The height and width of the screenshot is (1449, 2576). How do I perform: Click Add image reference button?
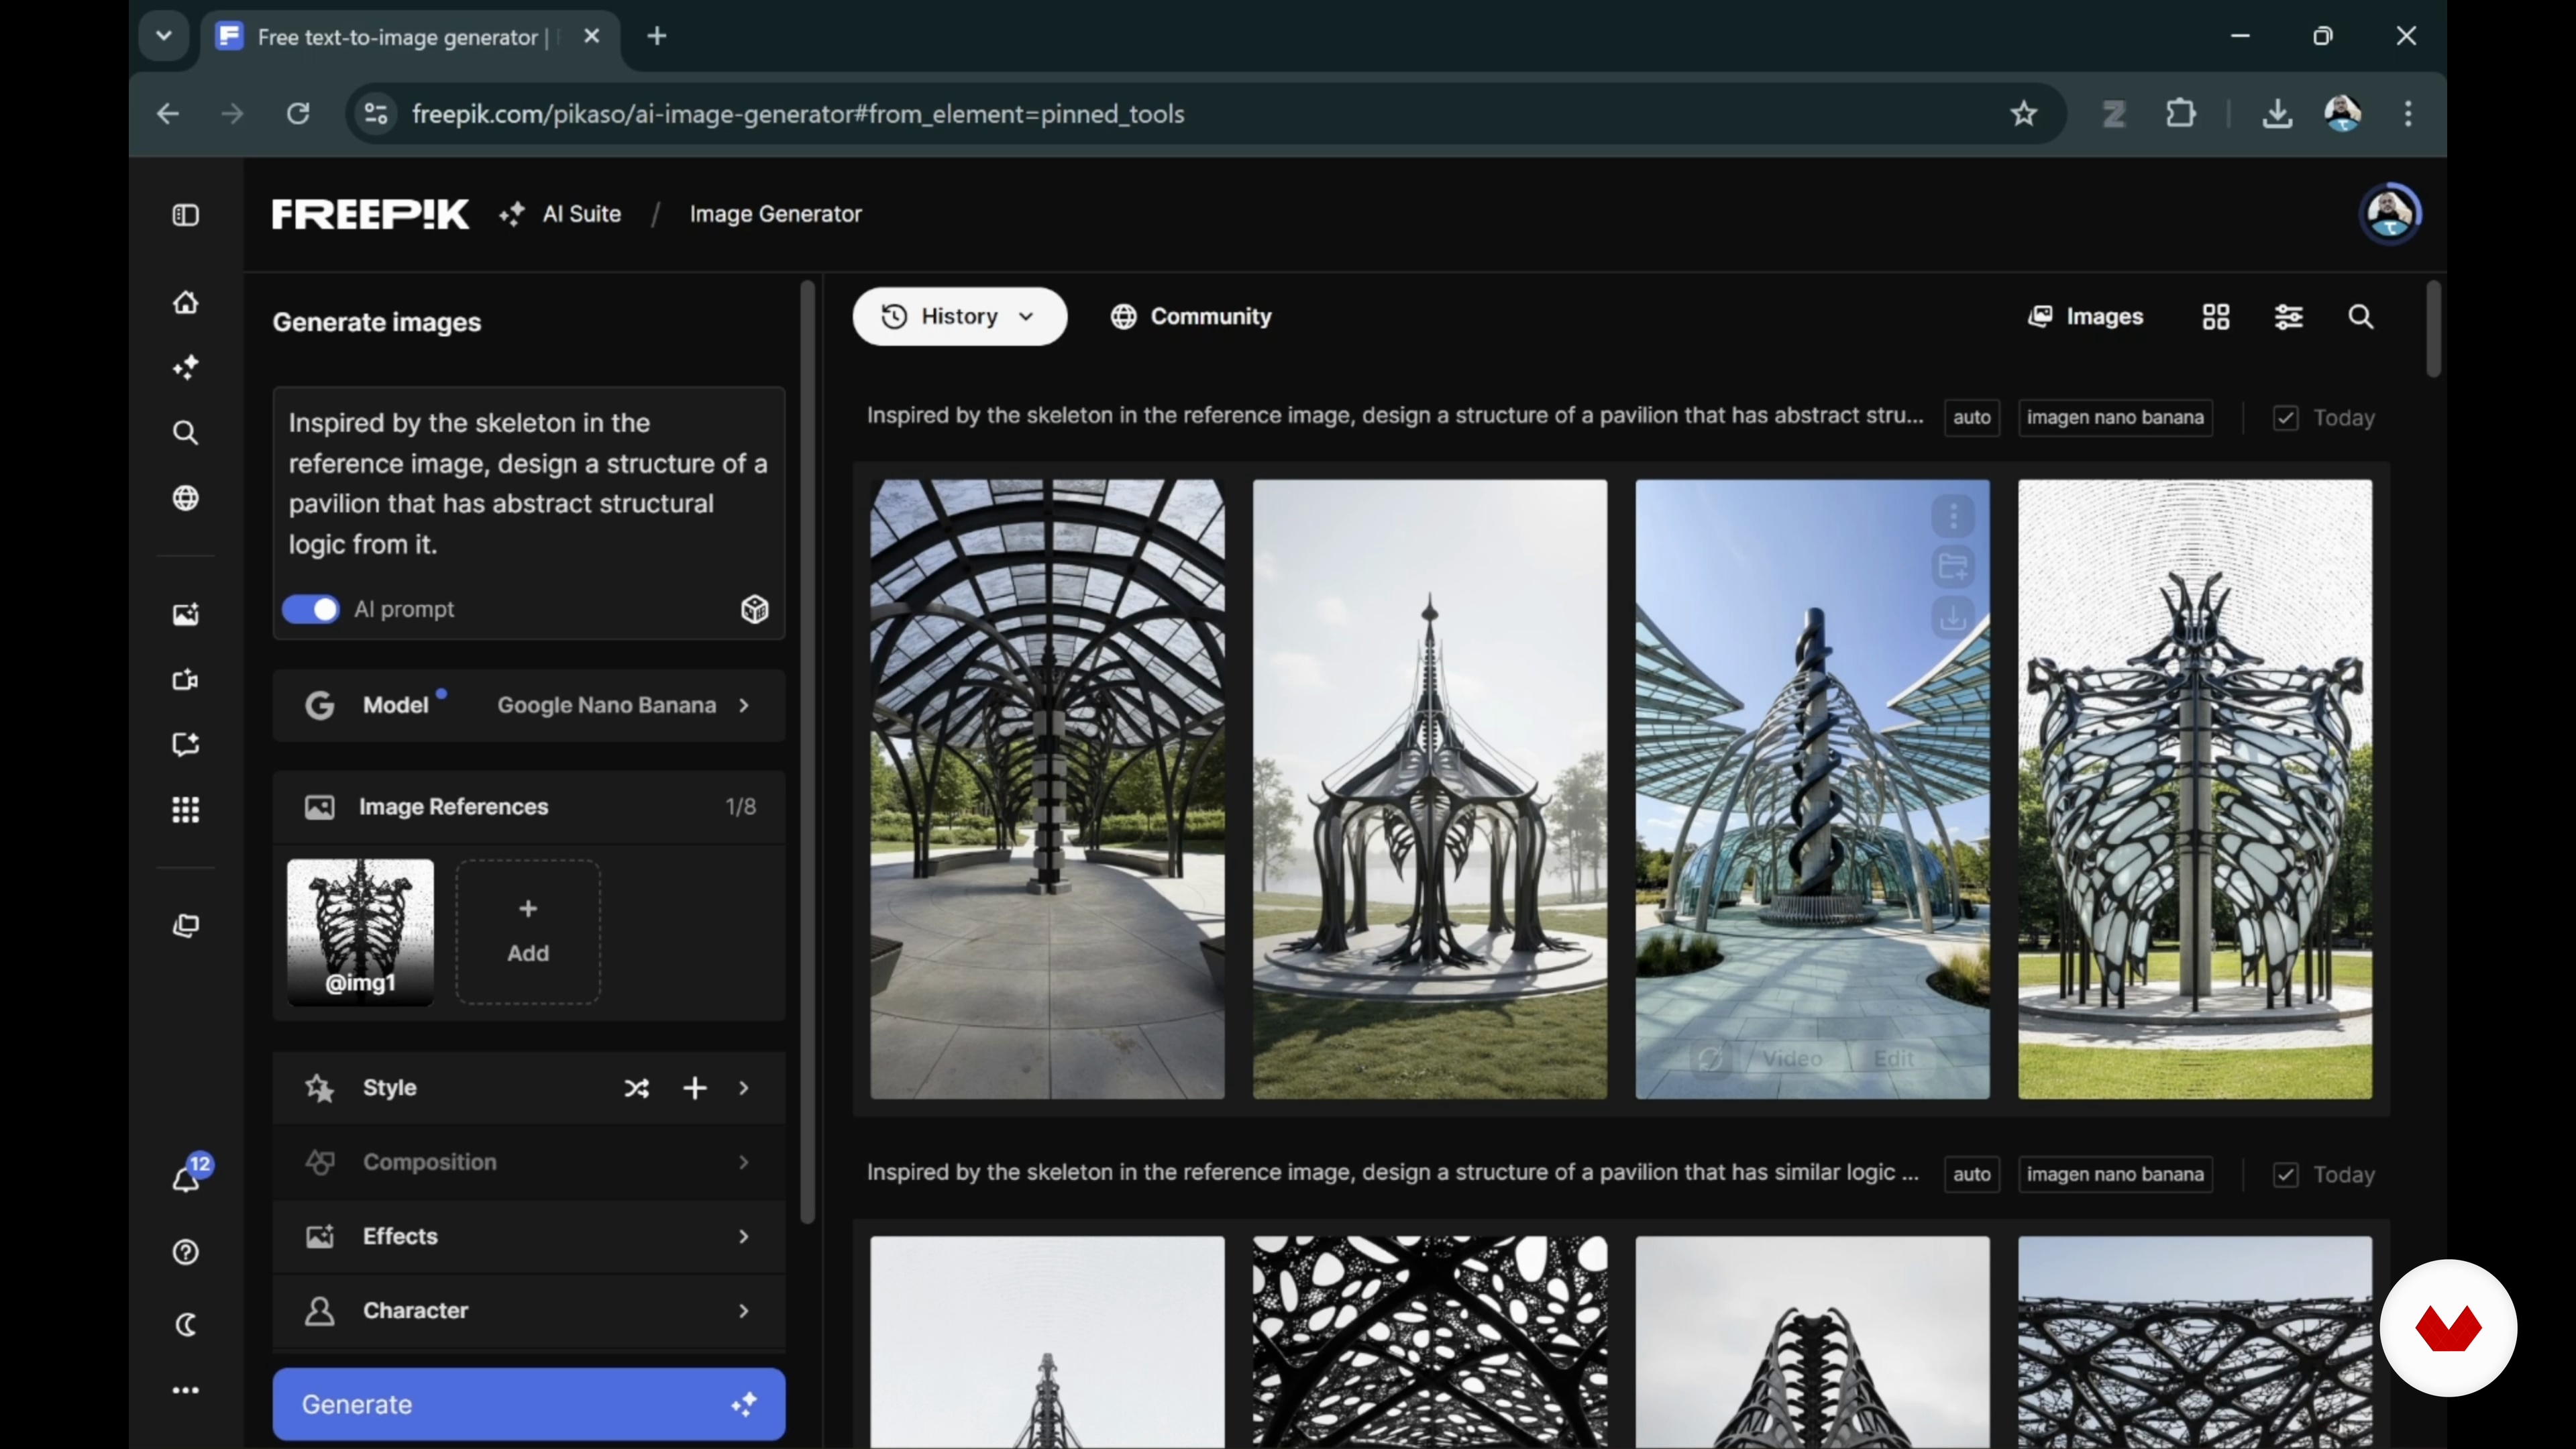click(528, 932)
